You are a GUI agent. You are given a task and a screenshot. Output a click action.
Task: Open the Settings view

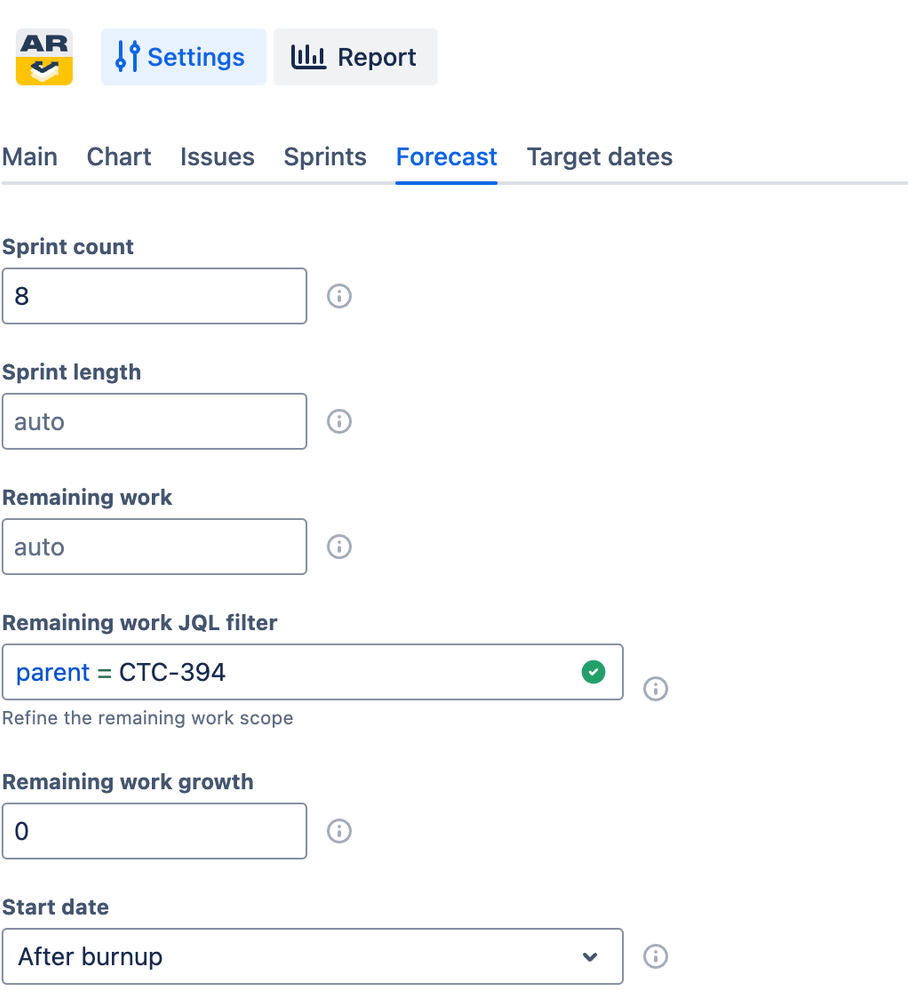pyautogui.click(x=183, y=57)
